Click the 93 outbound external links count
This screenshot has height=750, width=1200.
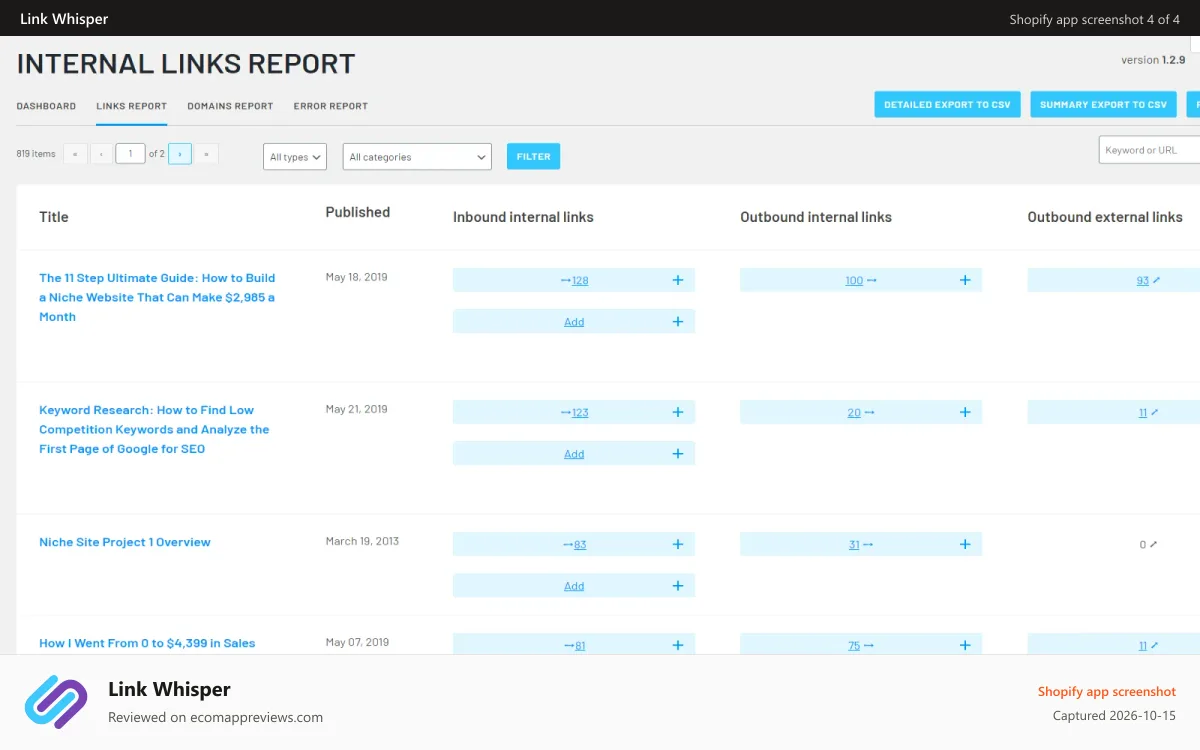(x=1143, y=281)
